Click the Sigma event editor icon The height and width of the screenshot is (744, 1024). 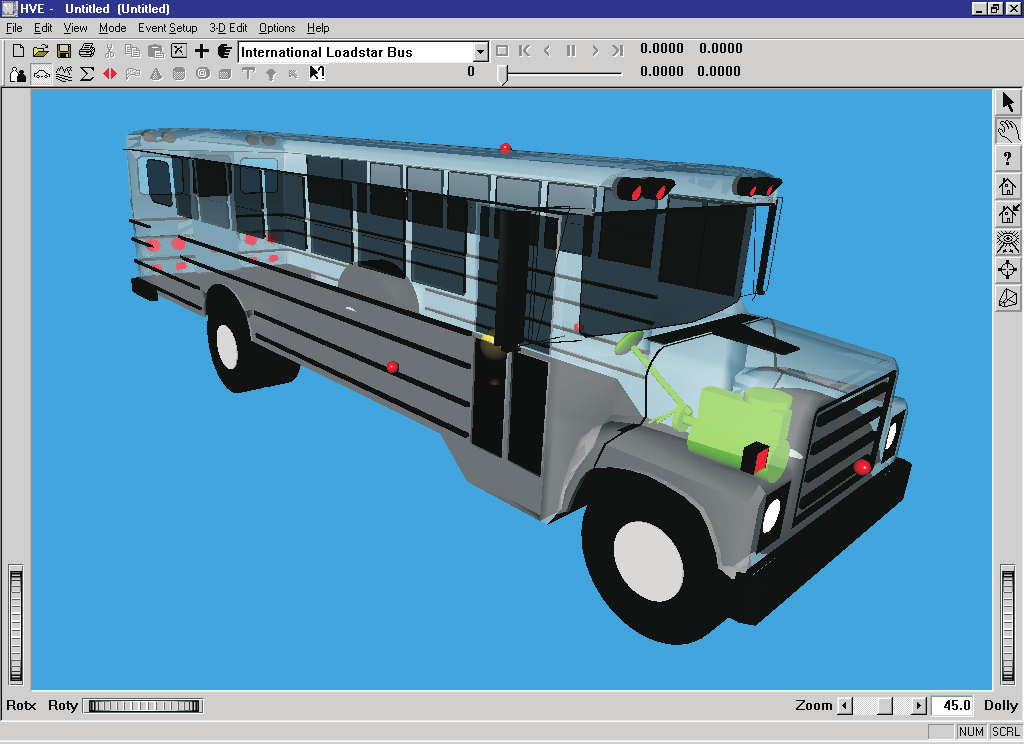(x=87, y=74)
